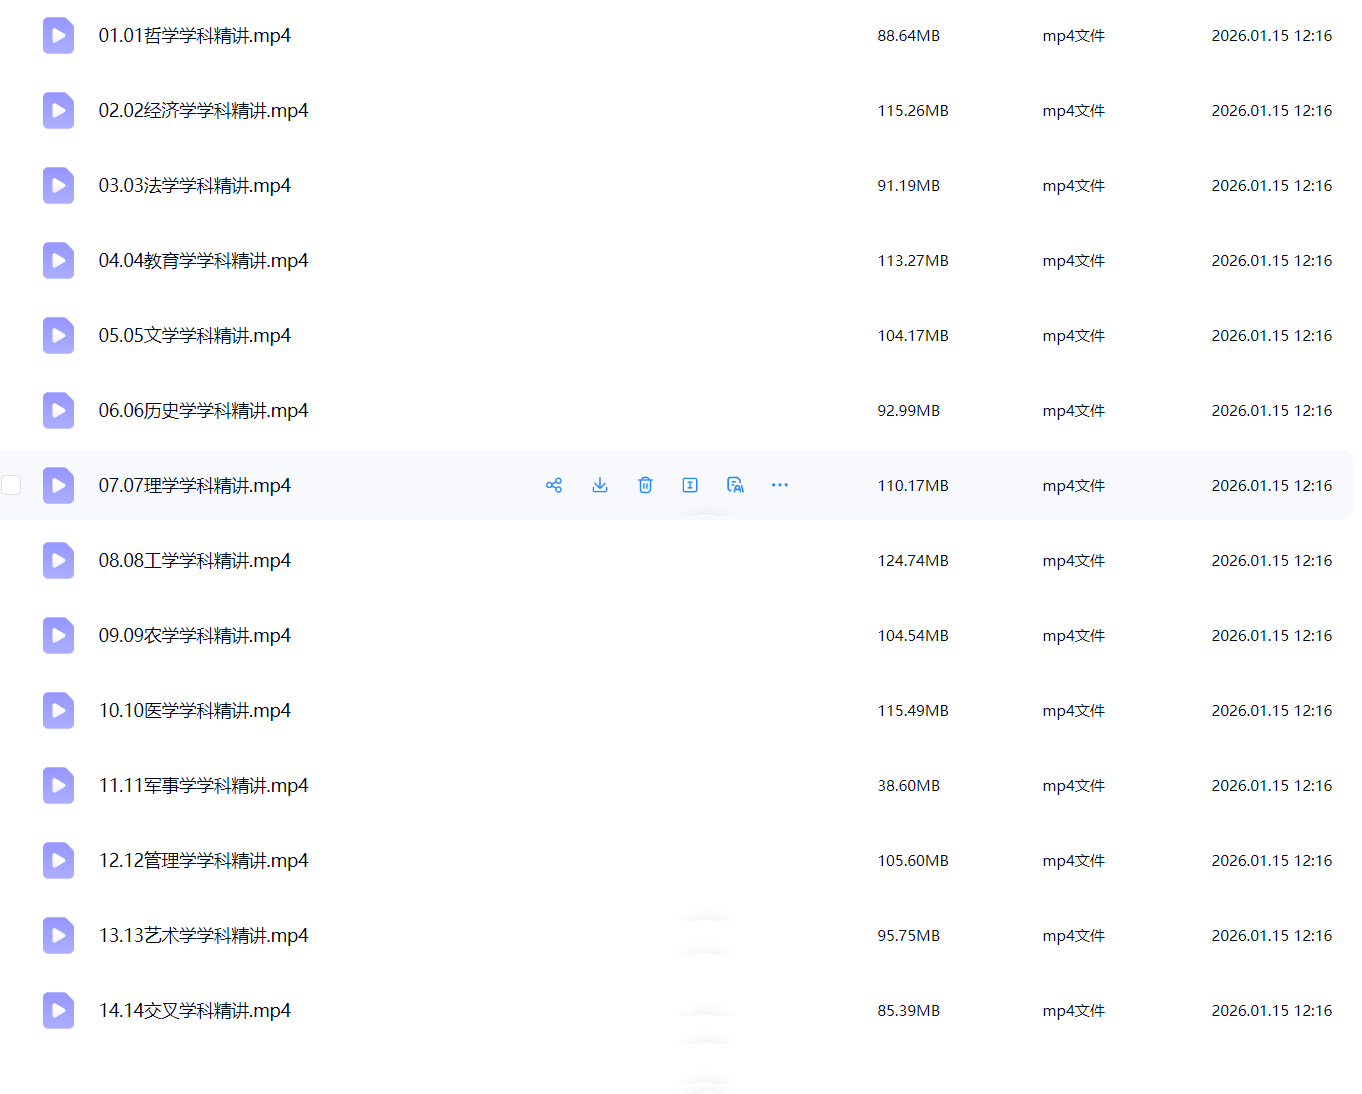Viewport: 1362px width, 1094px height.
Task: Download the 07.07理学学科精讲.mp4 file
Action: coord(600,485)
